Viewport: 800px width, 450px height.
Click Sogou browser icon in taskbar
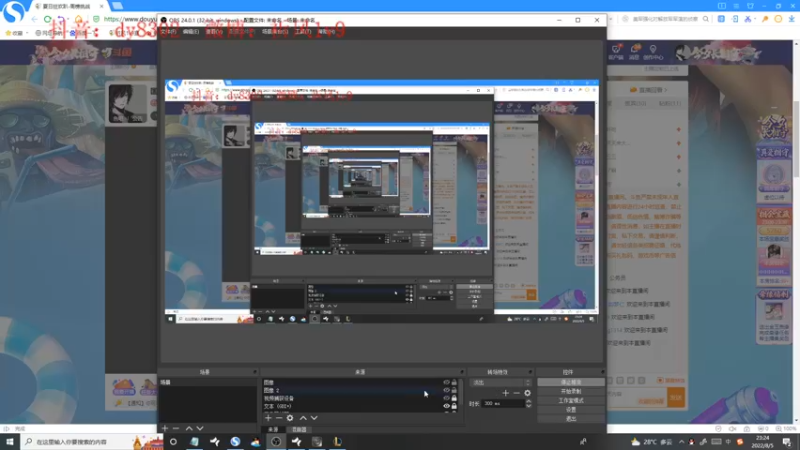(235, 441)
